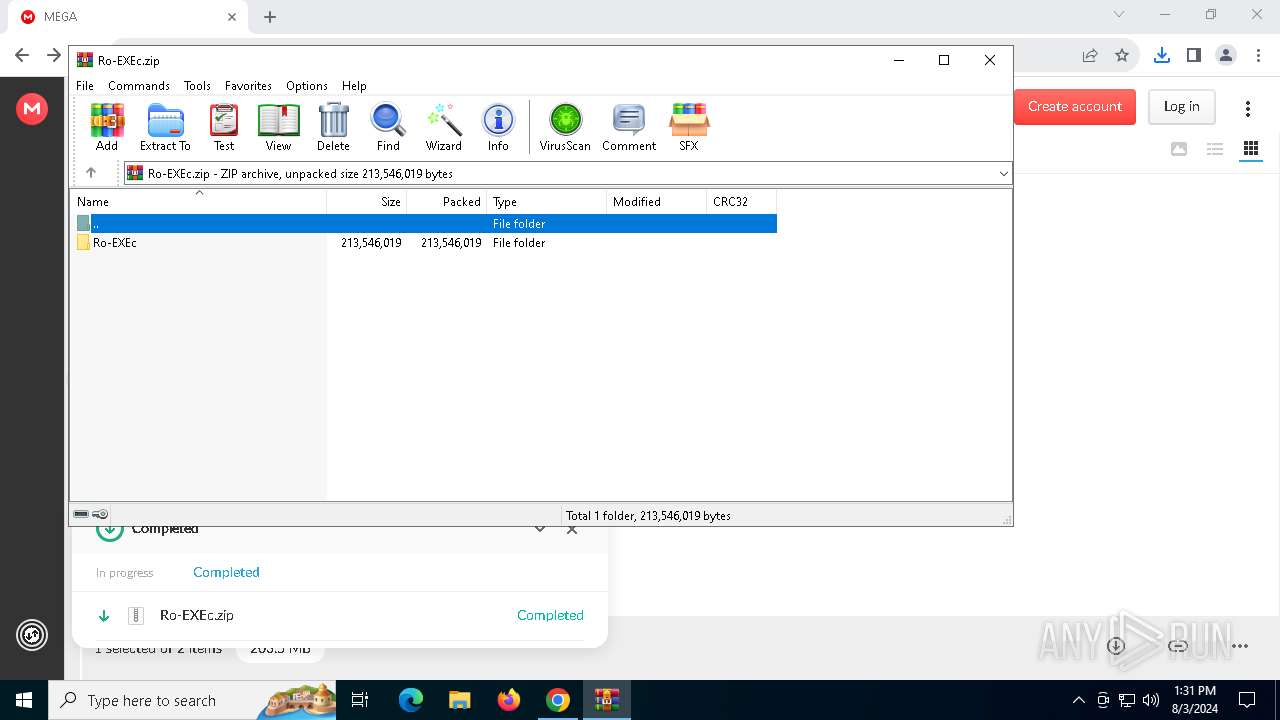Click the Delete trash icon
This screenshot has width=1280, height=720.
click(333, 128)
